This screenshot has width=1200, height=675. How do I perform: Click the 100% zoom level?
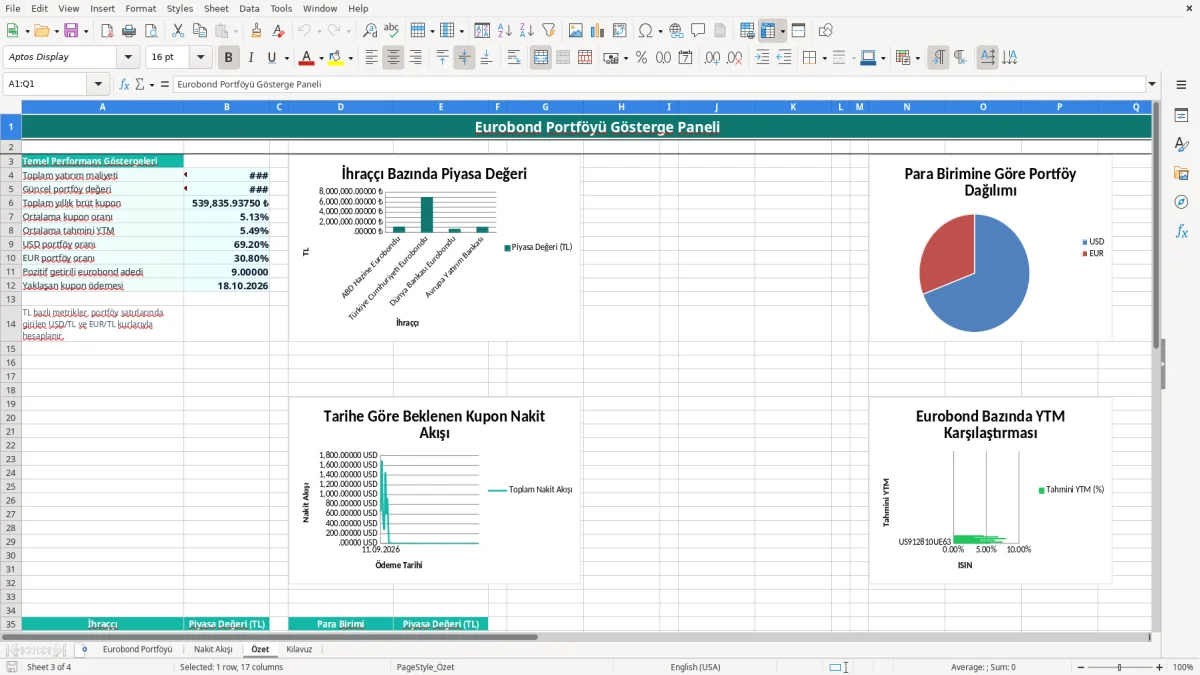coord(1183,667)
